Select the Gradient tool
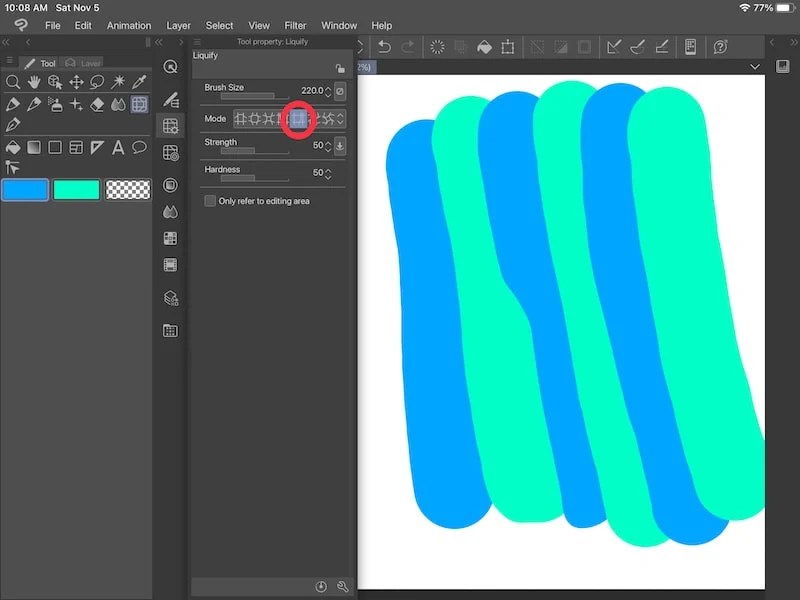The image size is (800, 600). pos(34,148)
